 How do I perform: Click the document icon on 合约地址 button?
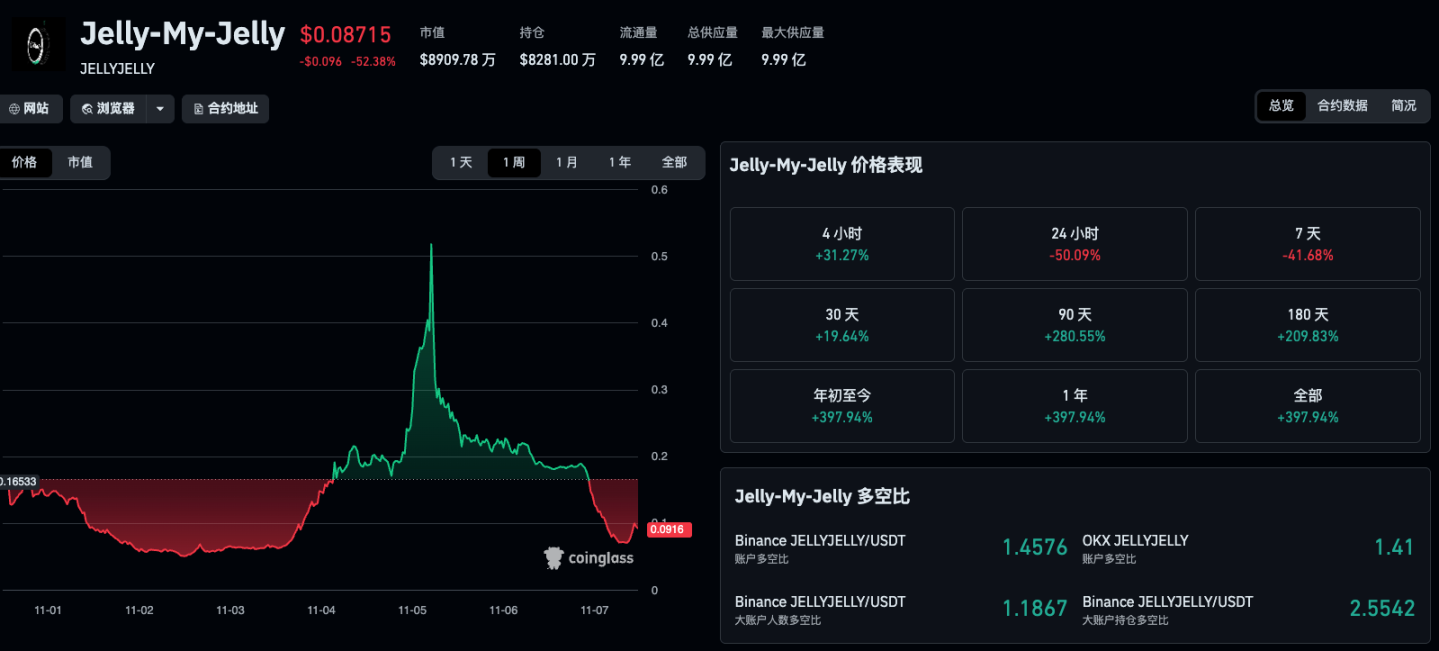tap(198, 109)
